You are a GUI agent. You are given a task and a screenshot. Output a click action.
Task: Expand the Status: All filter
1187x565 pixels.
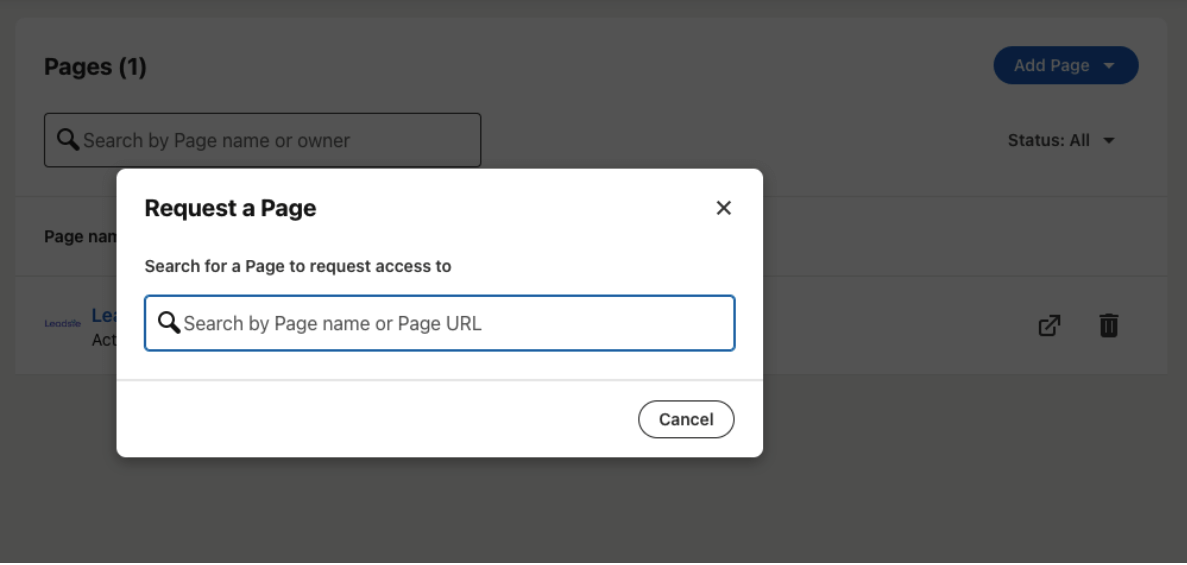[1061, 140]
